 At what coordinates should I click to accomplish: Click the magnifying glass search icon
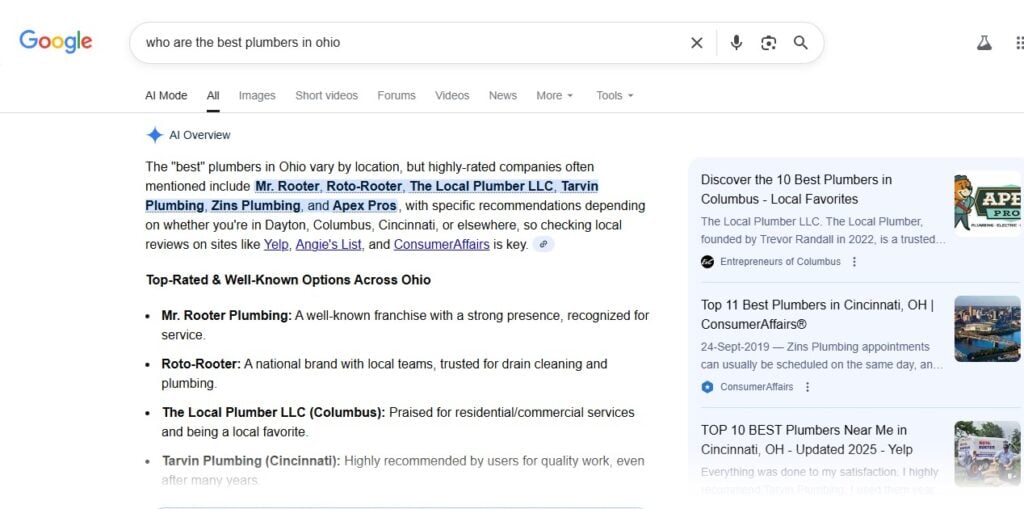point(801,43)
